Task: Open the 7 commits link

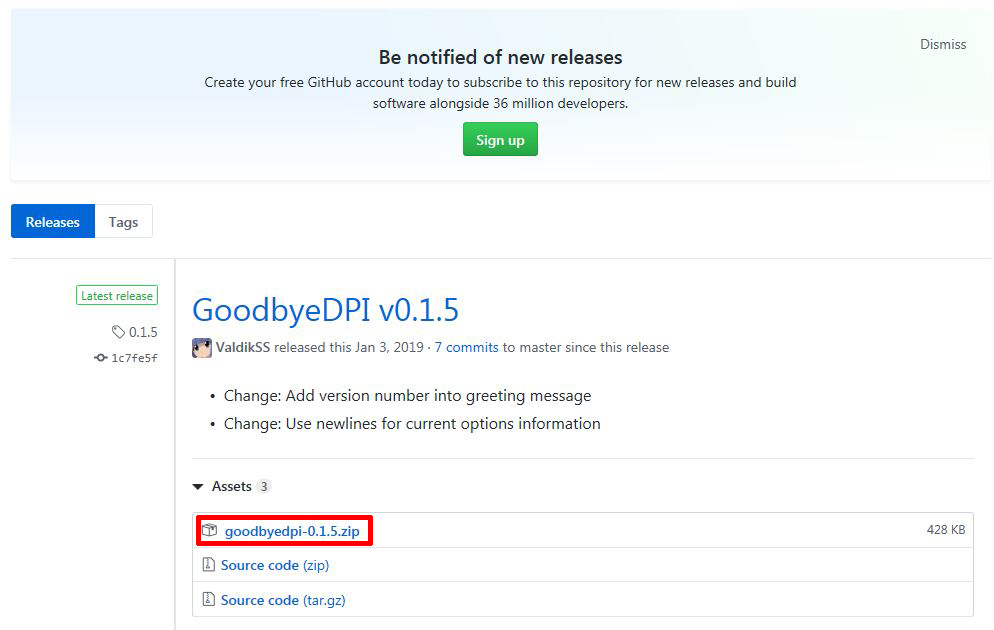Action: [x=467, y=347]
